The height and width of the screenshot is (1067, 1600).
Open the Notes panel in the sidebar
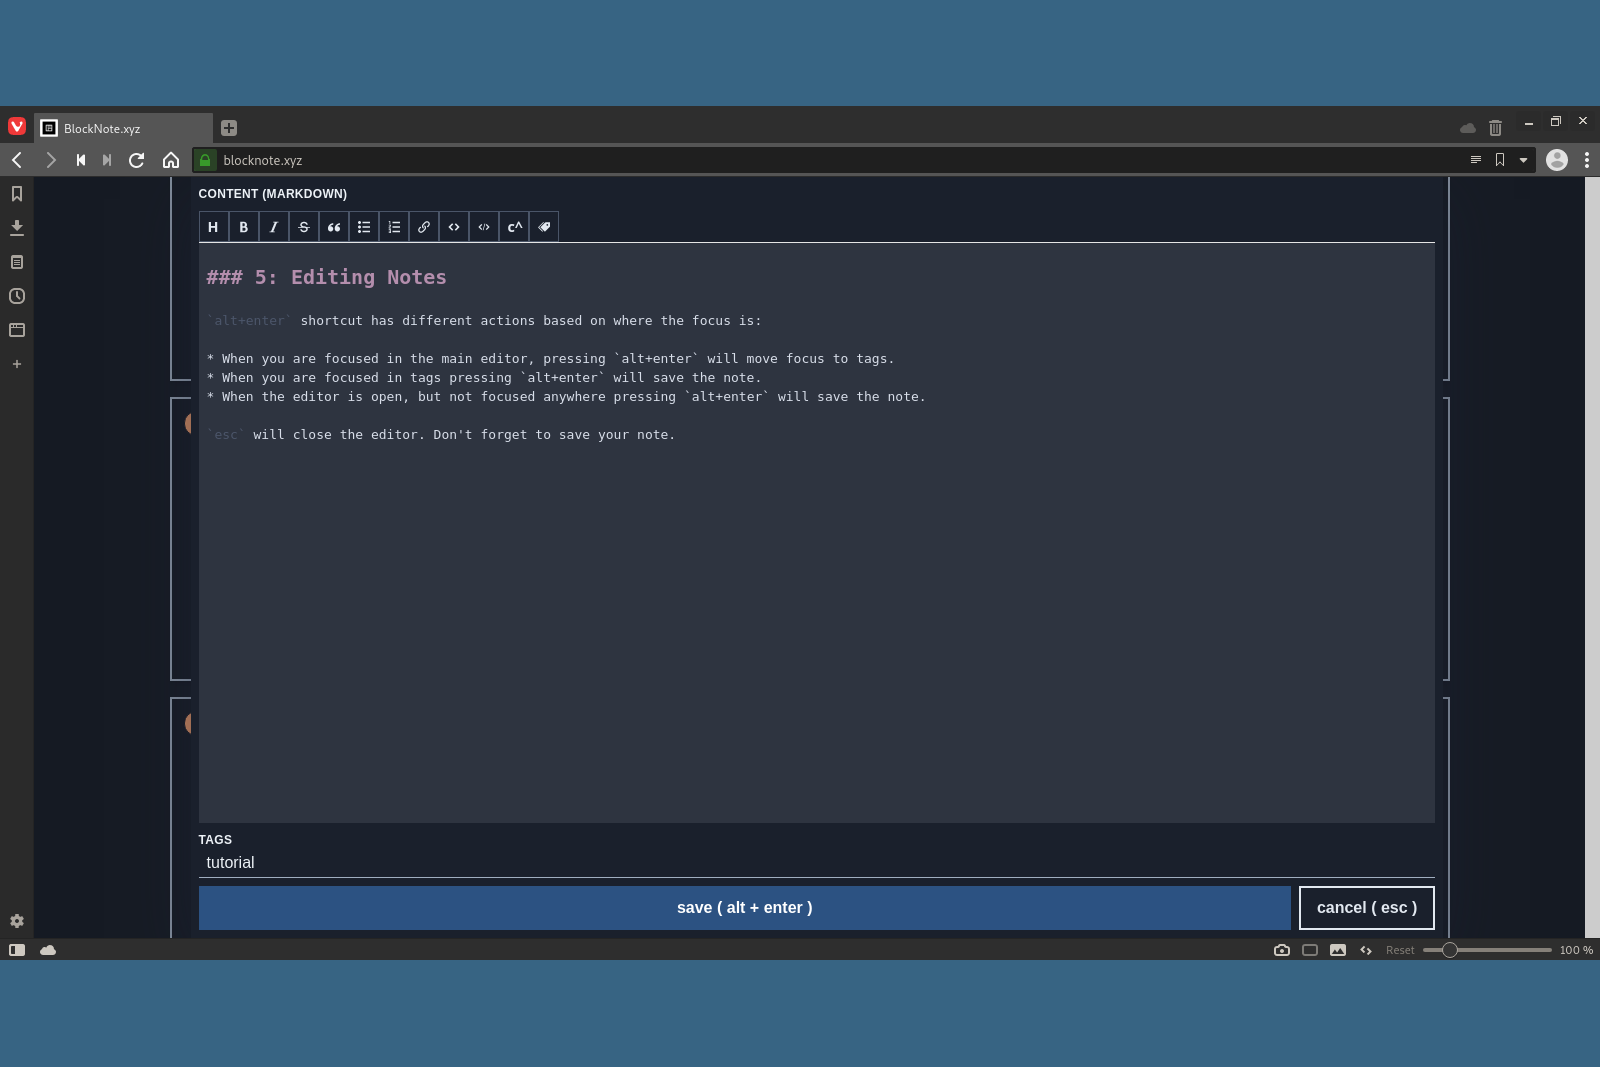click(17, 262)
